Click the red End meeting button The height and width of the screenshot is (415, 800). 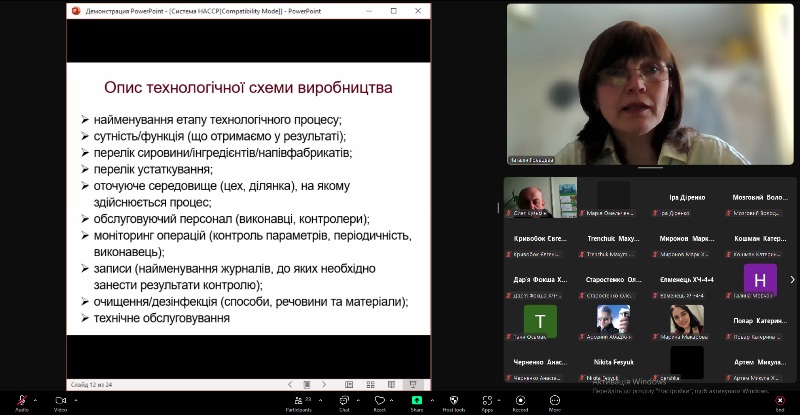(x=779, y=401)
